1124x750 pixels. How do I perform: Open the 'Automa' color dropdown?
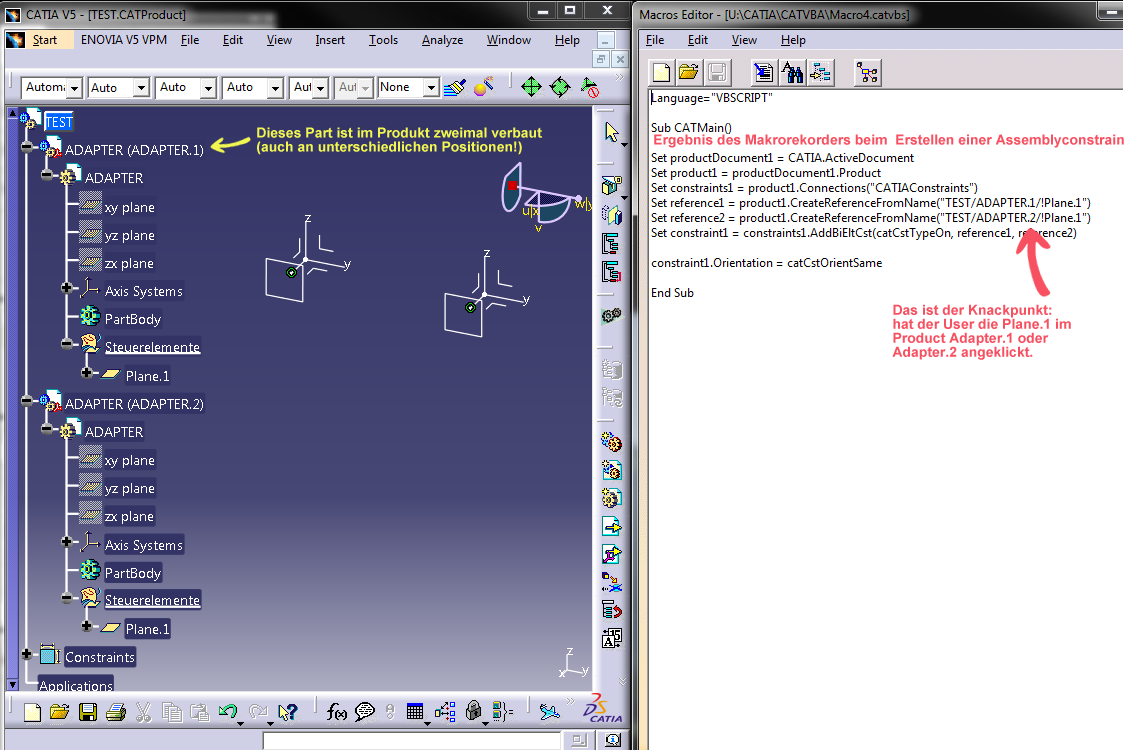coord(74,88)
